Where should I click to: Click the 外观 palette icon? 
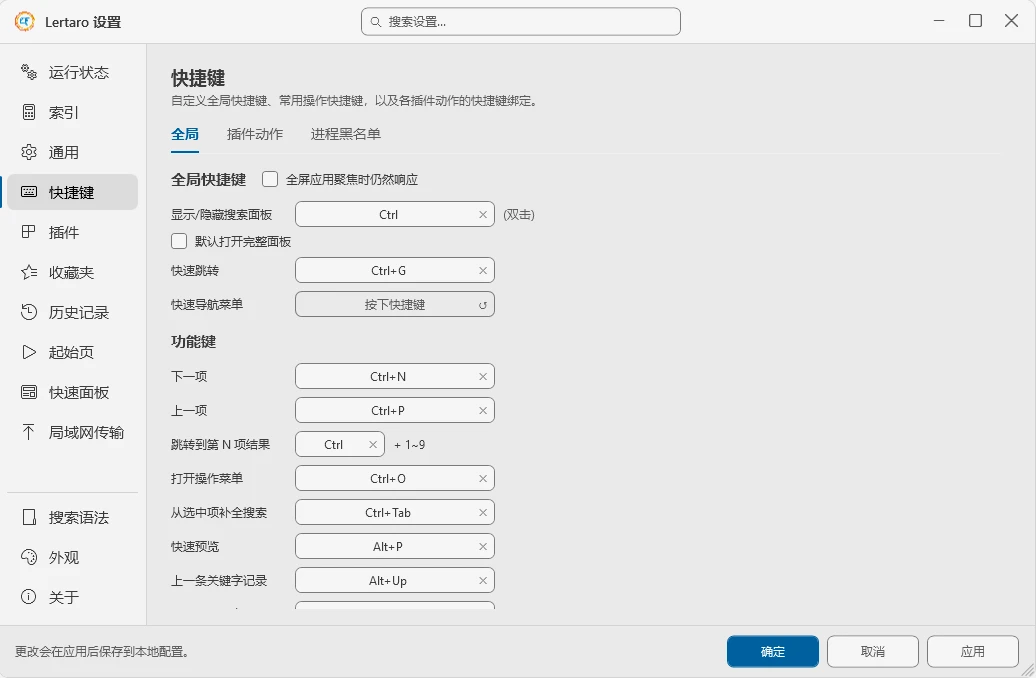pos(28,557)
